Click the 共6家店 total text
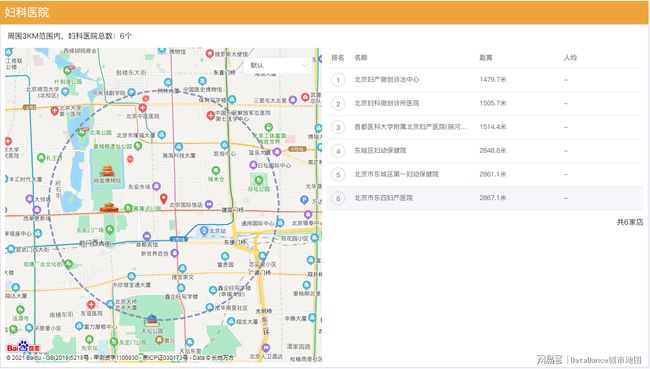The width and height of the screenshot is (650, 369). pos(630,222)
